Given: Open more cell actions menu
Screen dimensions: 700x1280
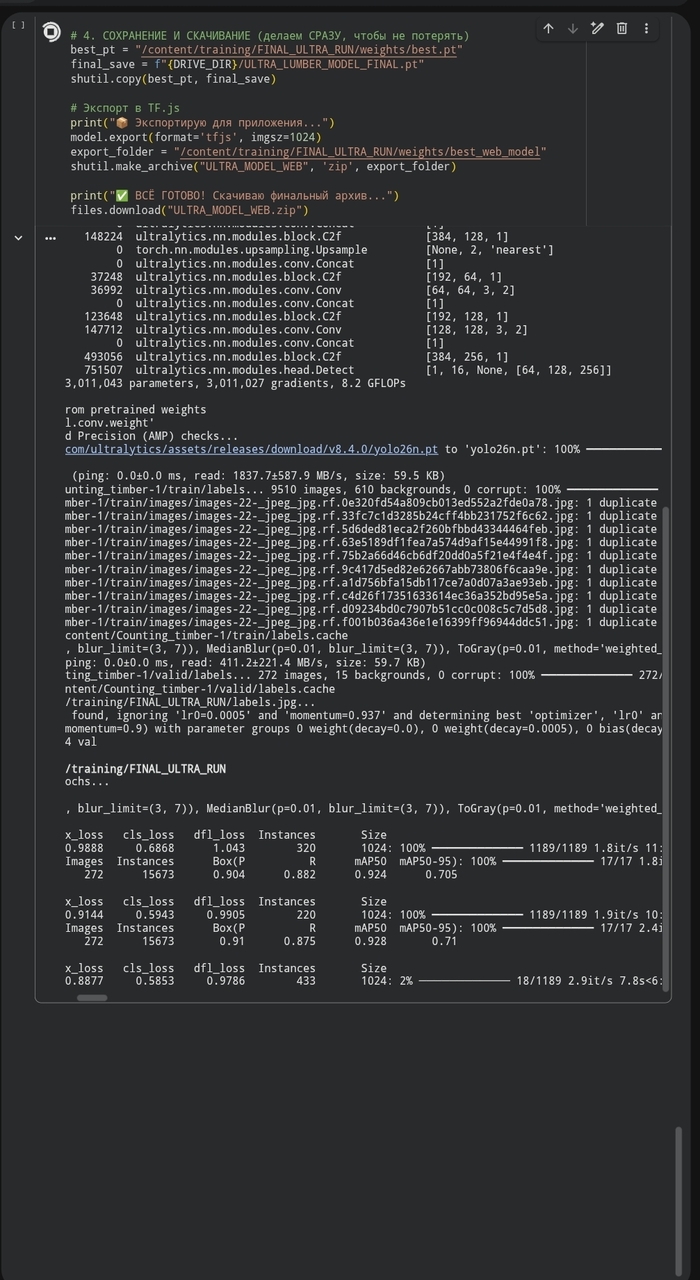Looking at the screenshot, I should pyautogui.click(x=646, y=29).
